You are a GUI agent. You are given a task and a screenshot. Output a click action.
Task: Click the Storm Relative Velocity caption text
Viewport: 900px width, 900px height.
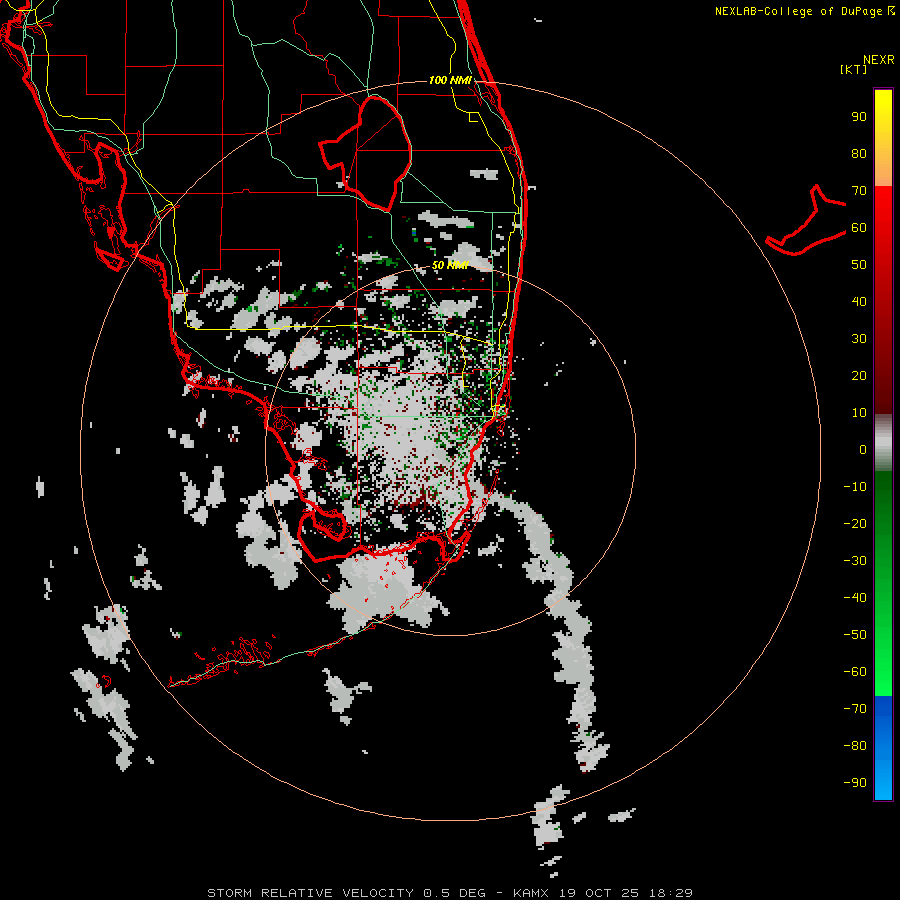[x=450, y=893]
